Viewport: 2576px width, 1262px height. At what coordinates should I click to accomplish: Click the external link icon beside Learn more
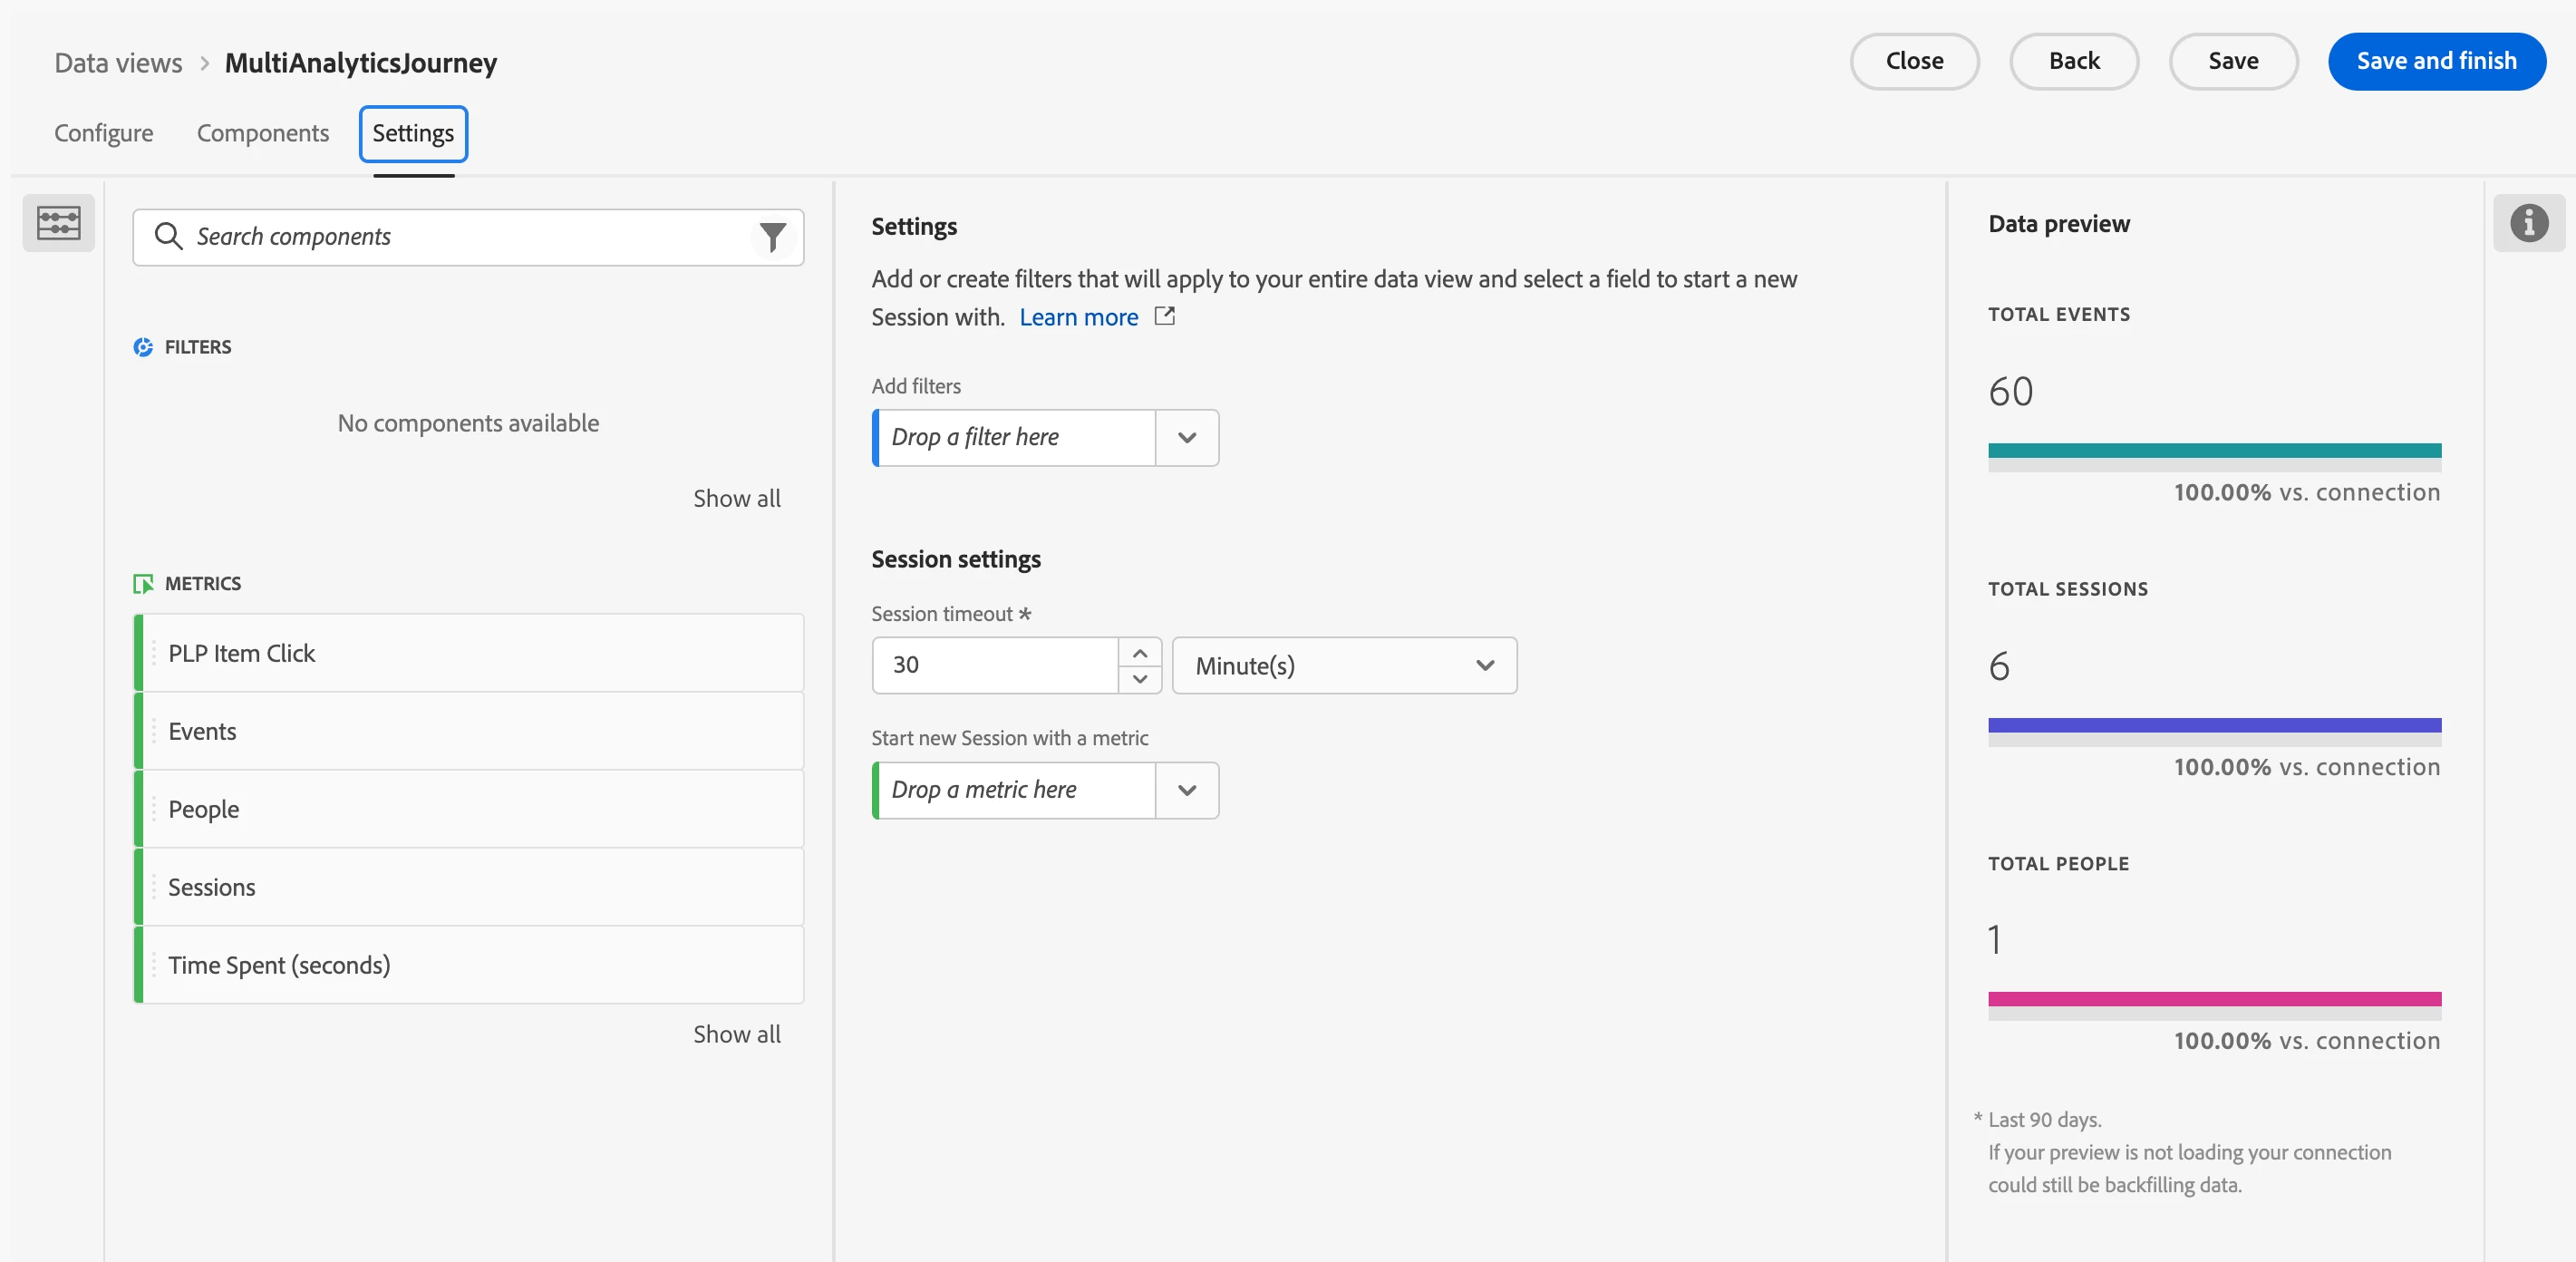(x=1164, y=316)
